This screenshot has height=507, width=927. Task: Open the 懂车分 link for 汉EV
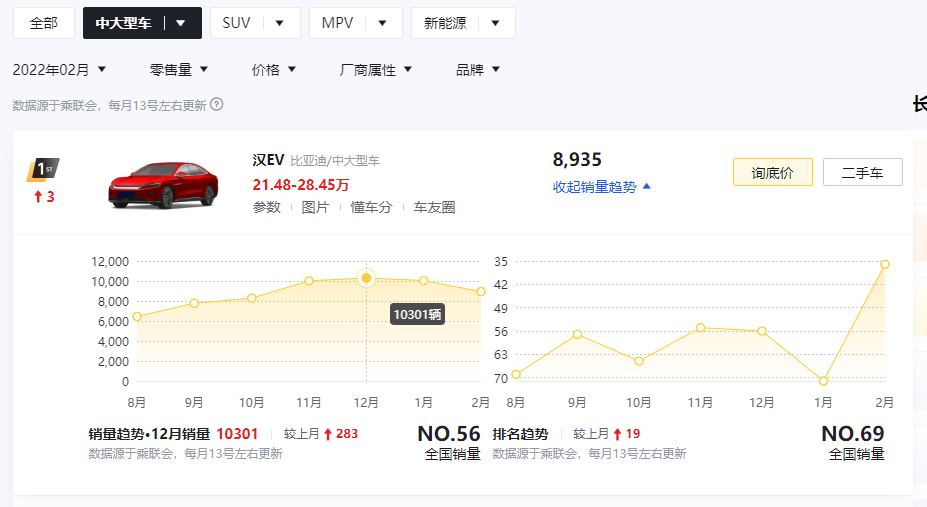(371, 207)
